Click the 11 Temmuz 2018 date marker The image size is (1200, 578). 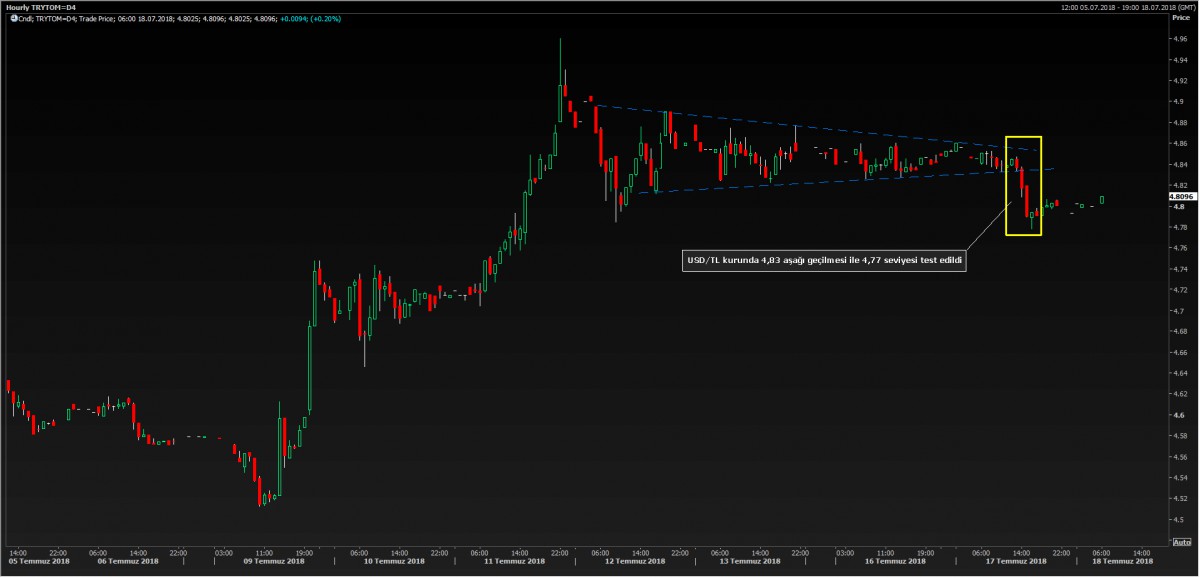[512, 562]
